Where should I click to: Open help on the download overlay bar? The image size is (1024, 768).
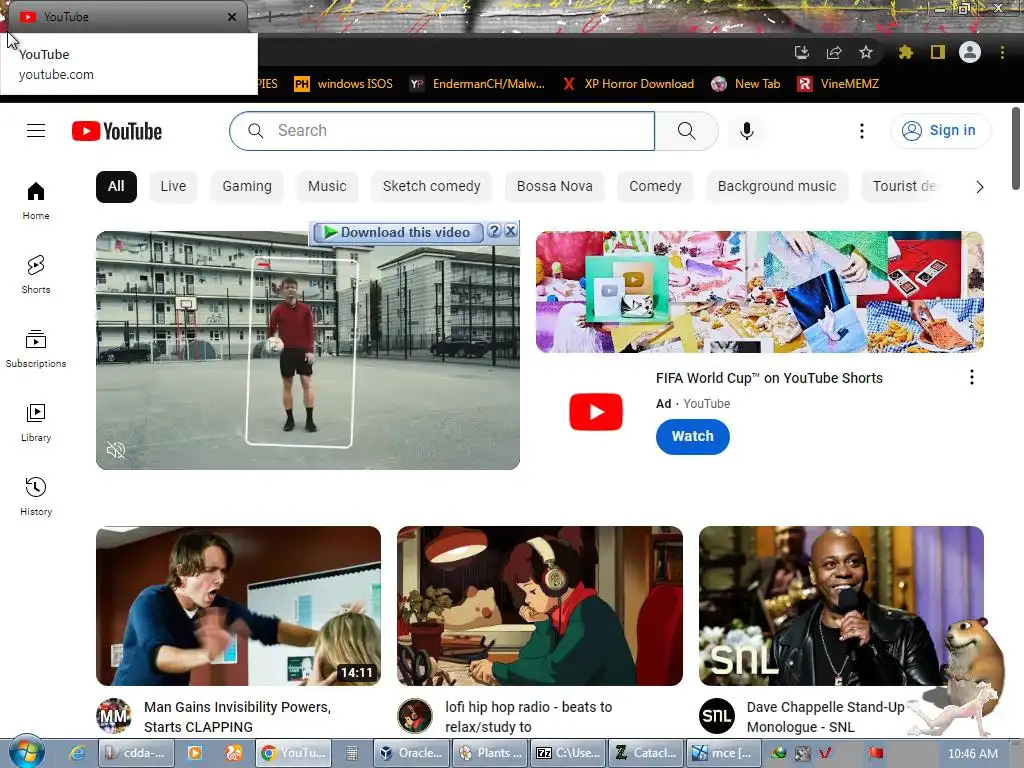(494, 231)
